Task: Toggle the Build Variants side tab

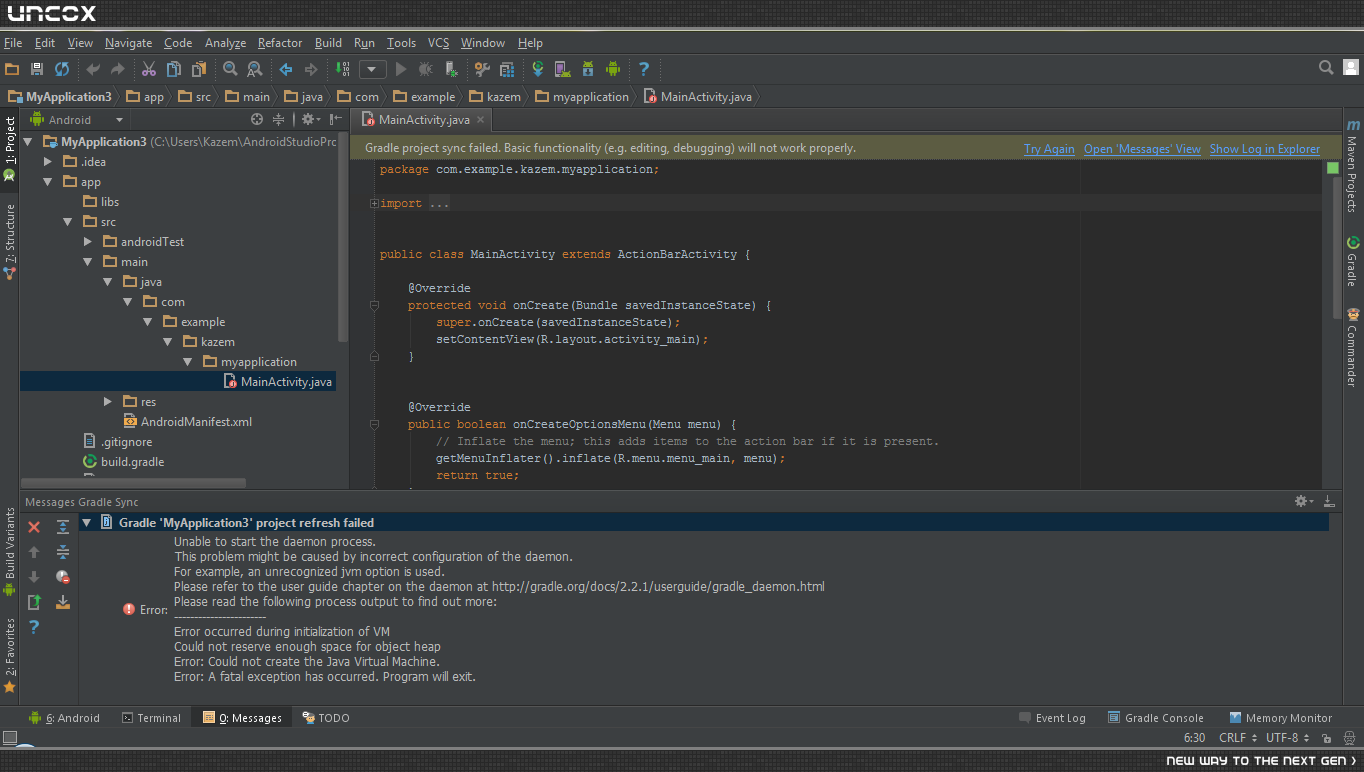Action: click(10, 552)
